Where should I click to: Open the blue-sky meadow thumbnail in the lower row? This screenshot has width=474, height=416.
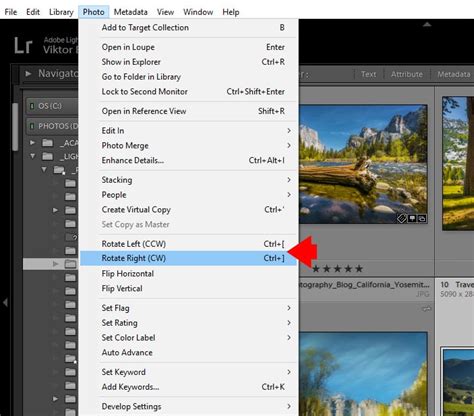click(x=363, y=374)
